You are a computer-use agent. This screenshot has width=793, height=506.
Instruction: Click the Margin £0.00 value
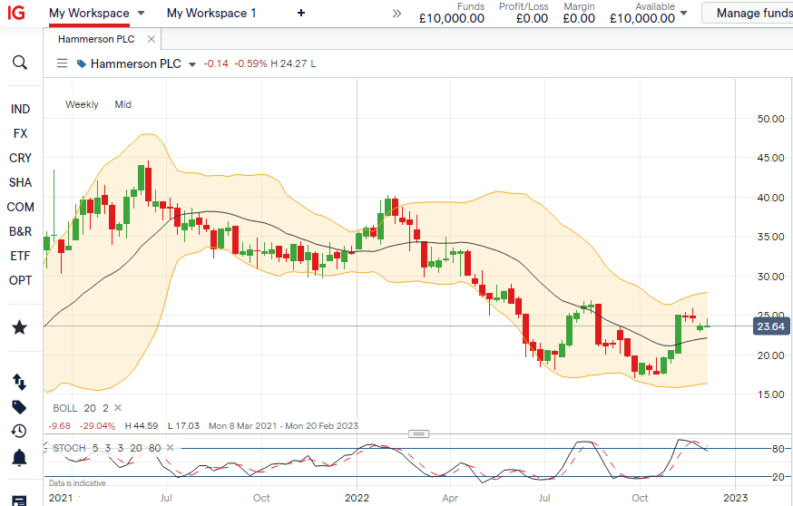[579, 19]
